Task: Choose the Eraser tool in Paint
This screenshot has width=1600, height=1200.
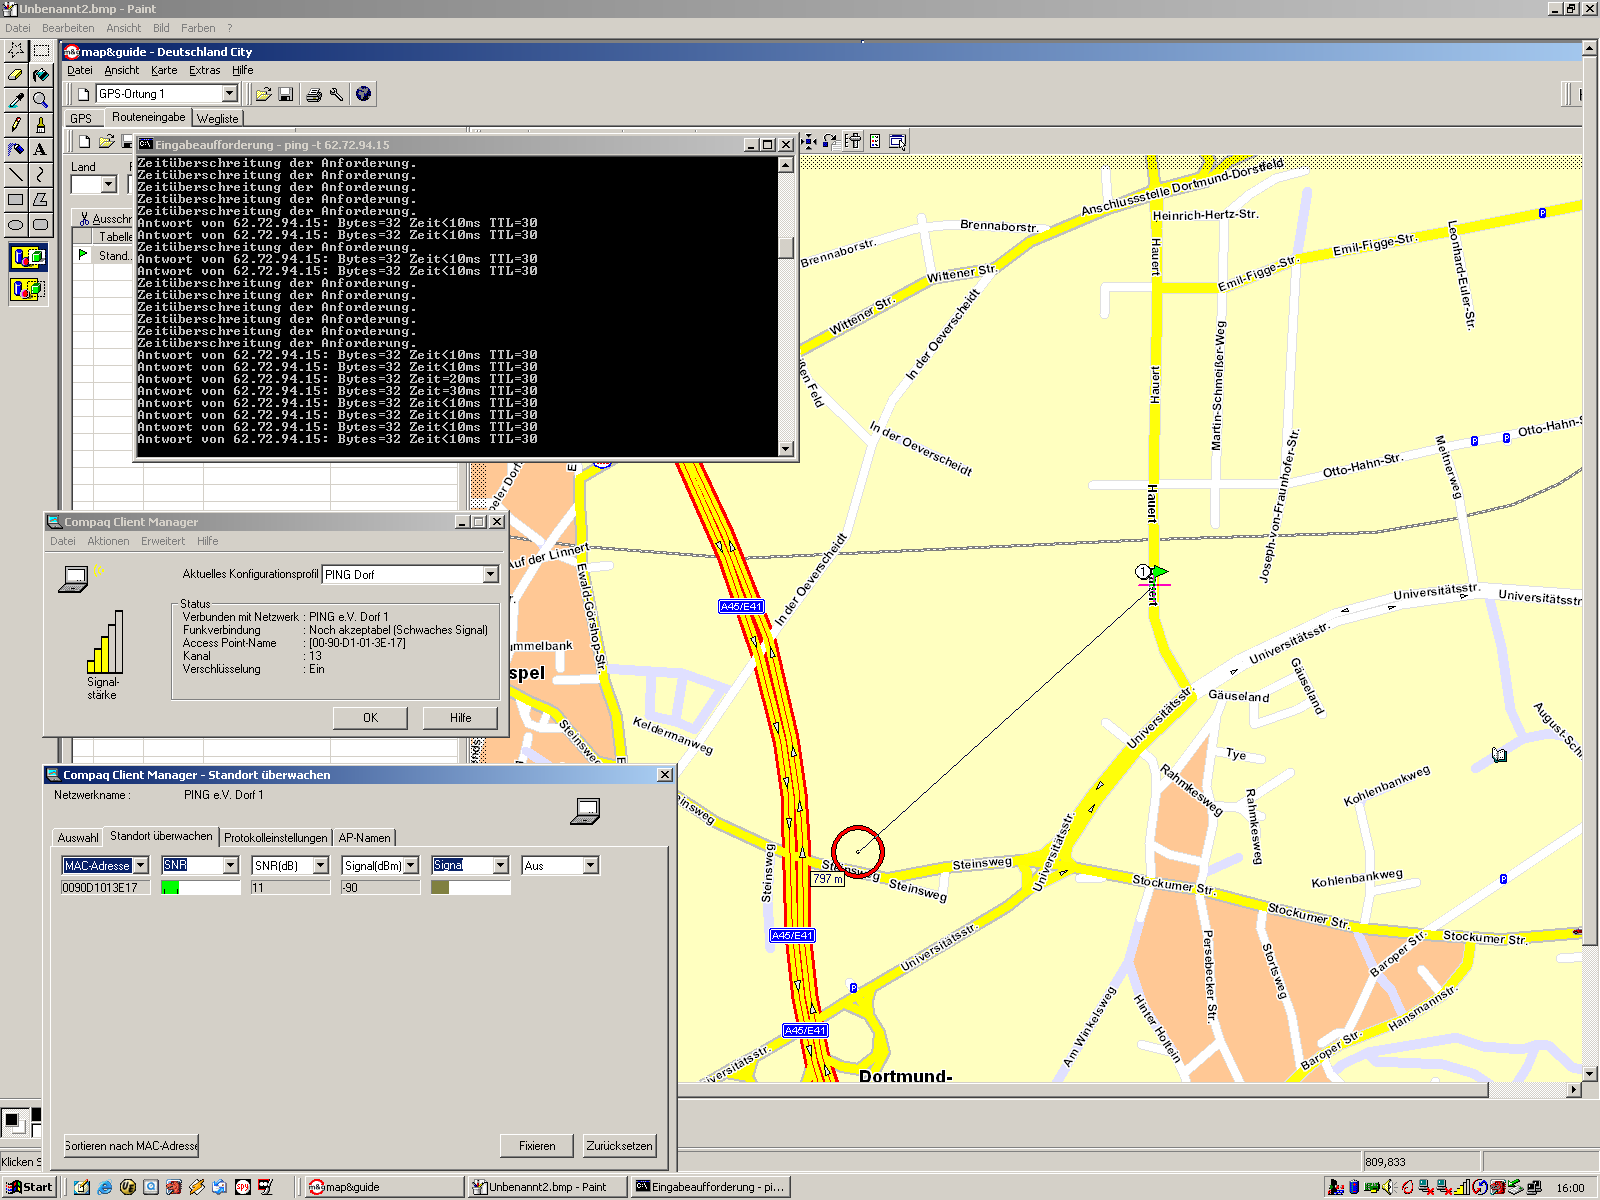Action: point(16,75)
